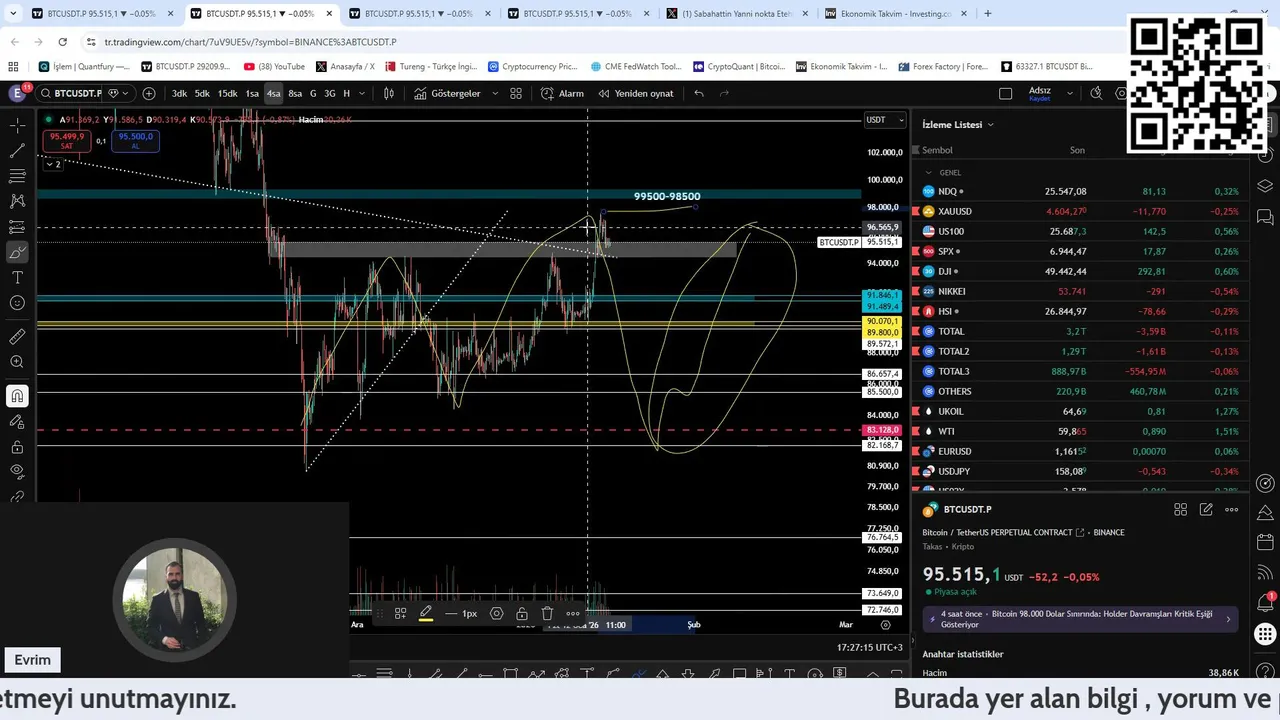Undo the last chart action
Viewport: 1280px width, 720px height.
699,93
